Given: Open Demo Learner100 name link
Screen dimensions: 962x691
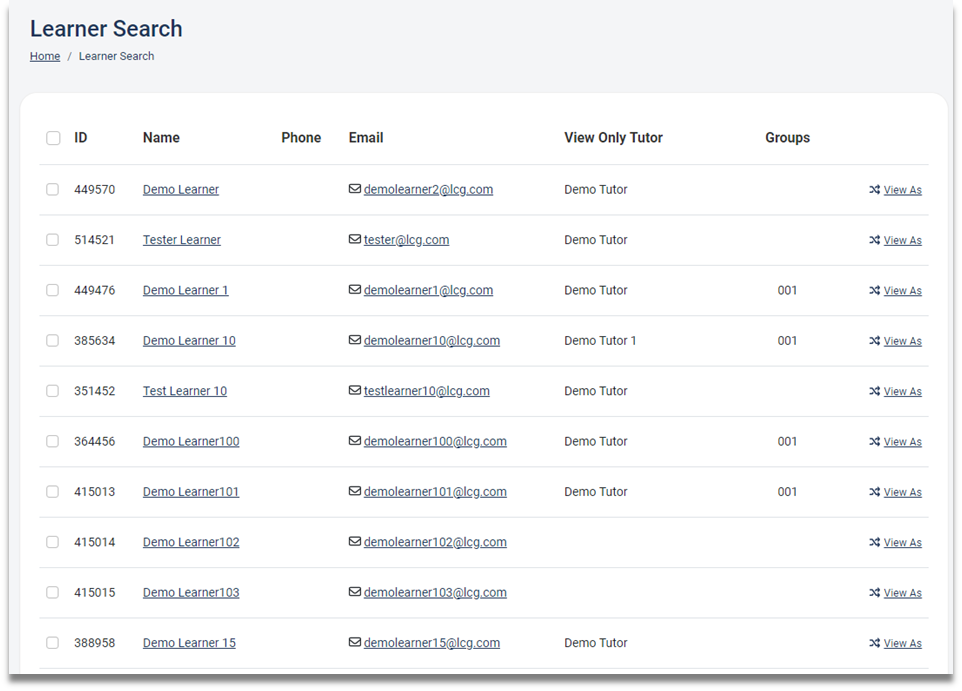Looking at the screenshot, I should point(191,441).
